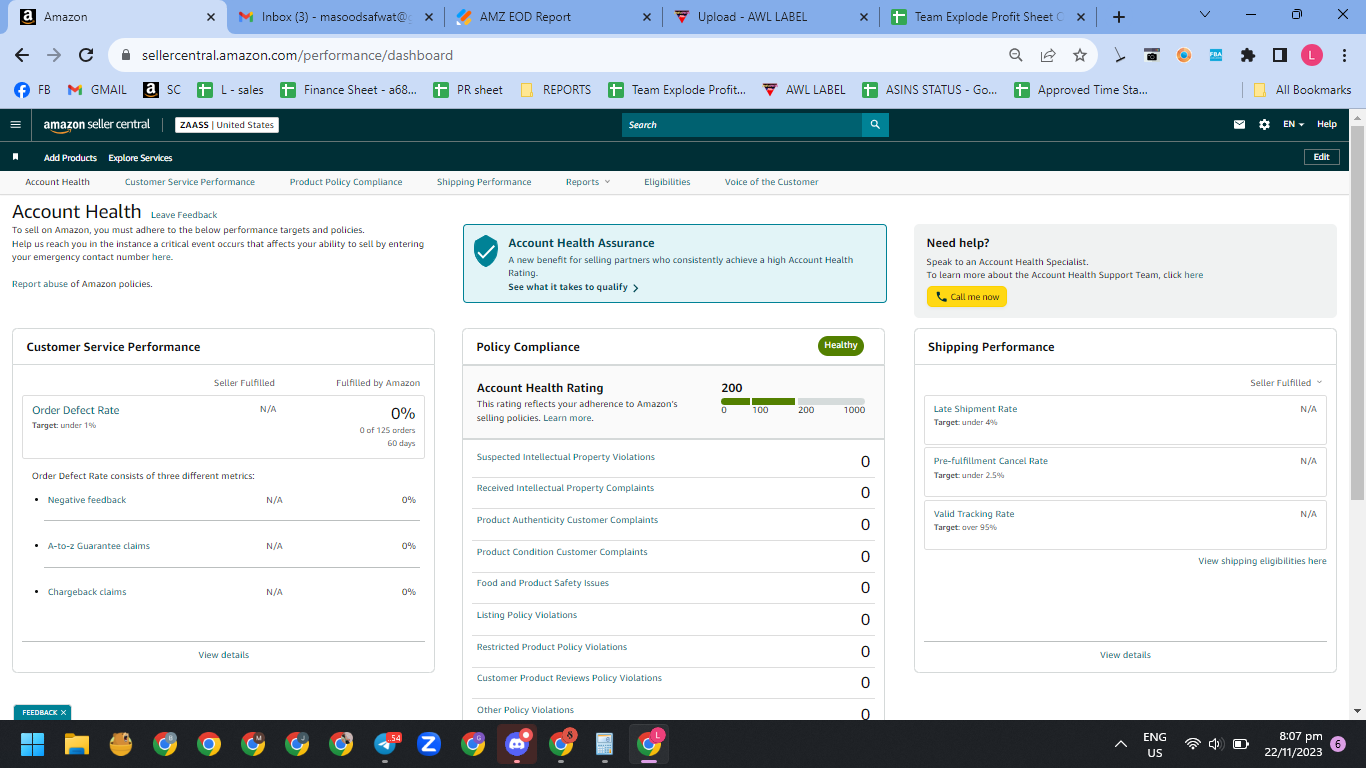Open the Chrome zoom magnifier icon
Screen dimensions: 1366x768
pos(1016,56)
